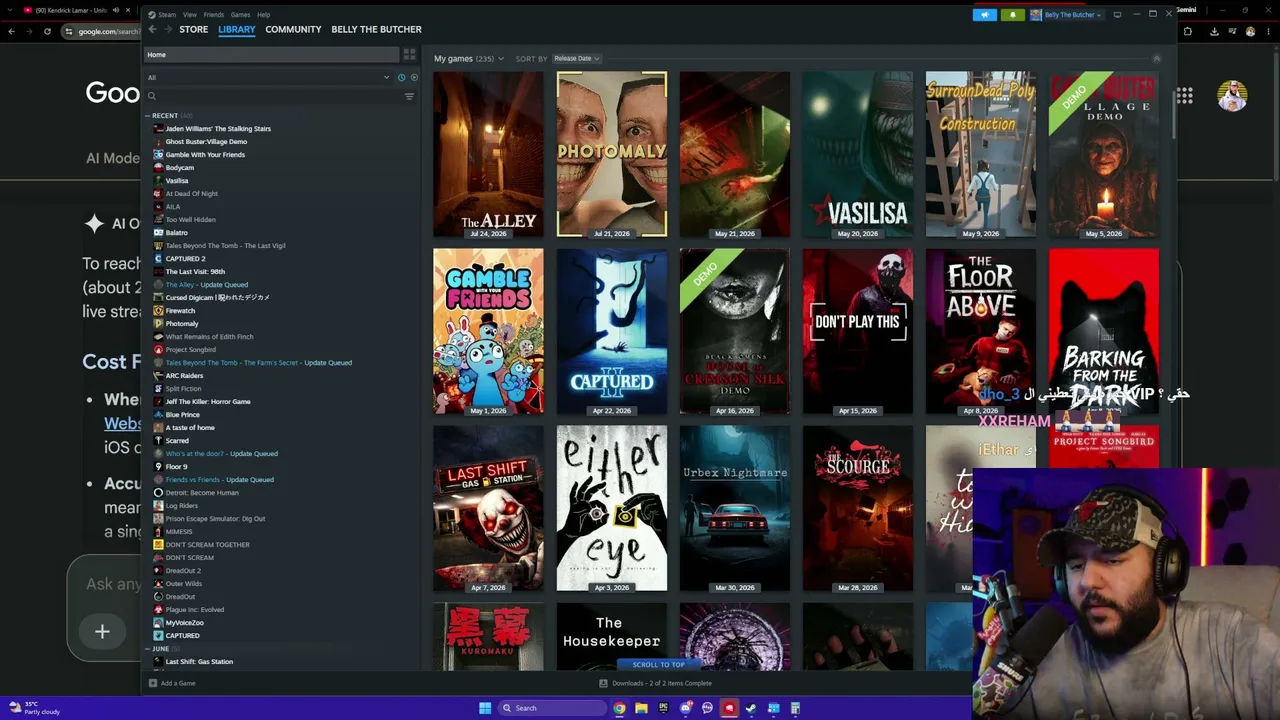The height and width of the screenshot is (720, 1280).
Task: Open the Help menu
Action: (263, 15)
